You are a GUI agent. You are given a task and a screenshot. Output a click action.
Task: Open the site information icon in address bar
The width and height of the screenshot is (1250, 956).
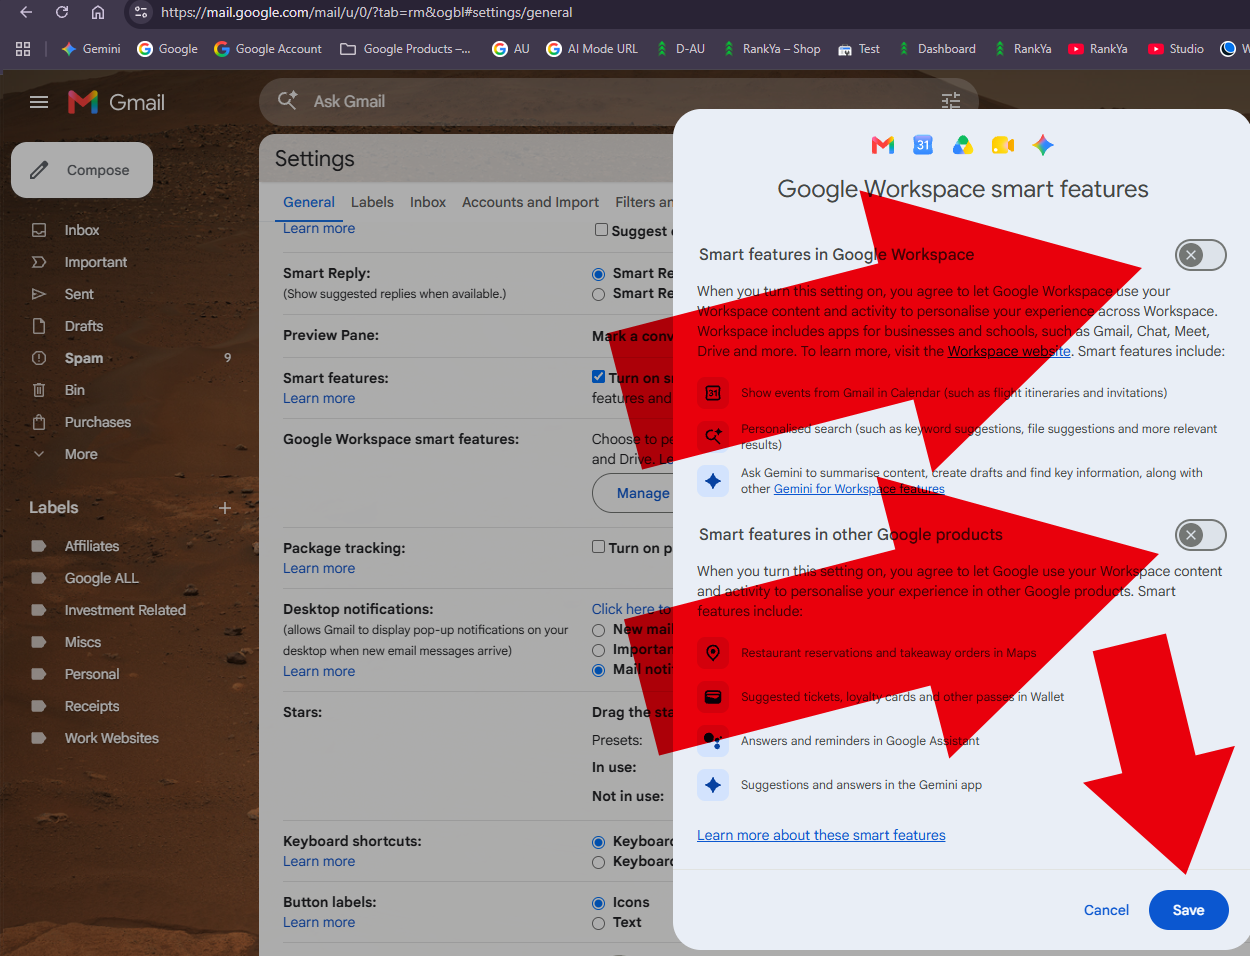(x=141, y=12)
